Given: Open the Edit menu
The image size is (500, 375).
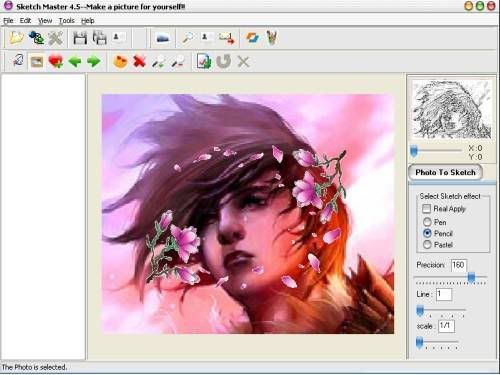Looking at the screenshot, I should point(25,21).
